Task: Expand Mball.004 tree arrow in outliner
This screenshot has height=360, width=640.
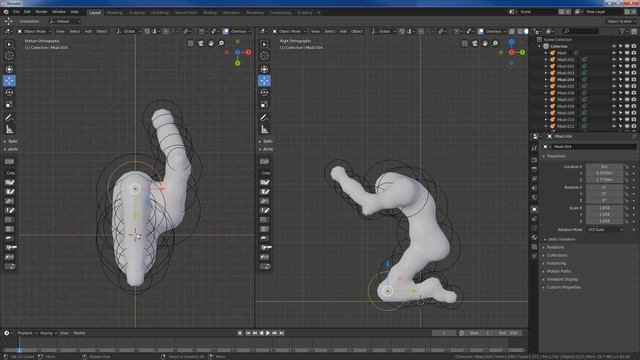Action: click(546, 80)
